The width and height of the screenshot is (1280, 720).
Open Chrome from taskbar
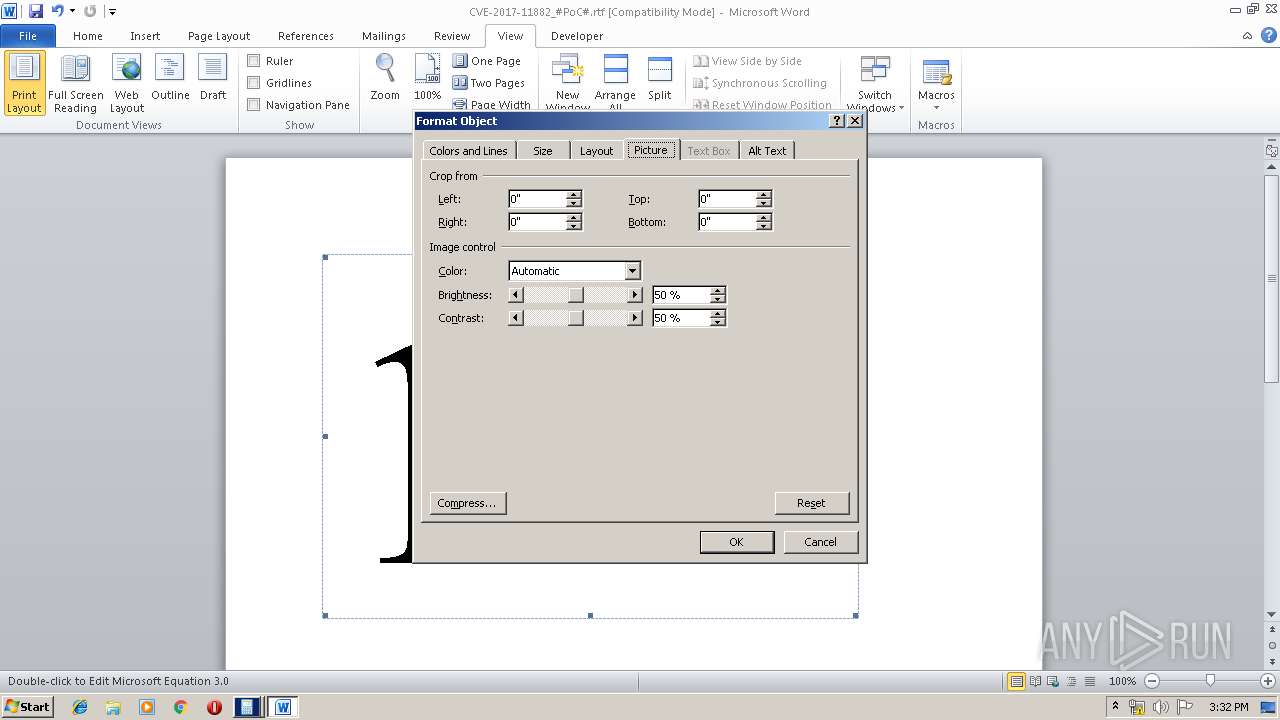181,707
